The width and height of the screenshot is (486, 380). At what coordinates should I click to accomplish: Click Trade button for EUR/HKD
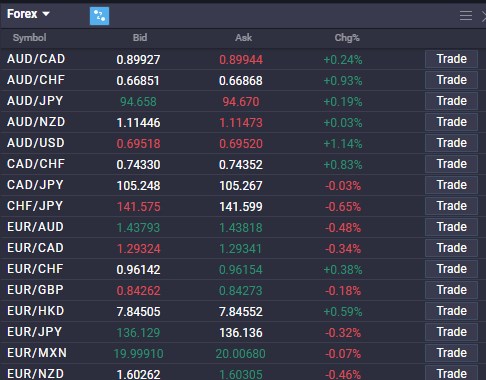[x=451, y=311]
